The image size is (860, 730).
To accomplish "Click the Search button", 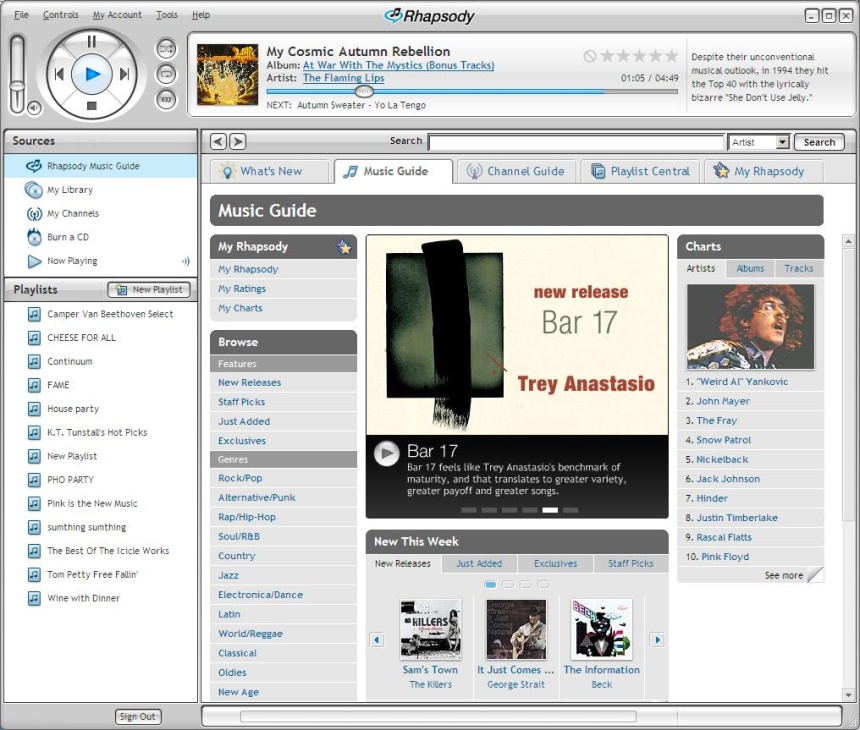I will click(819, 143).
